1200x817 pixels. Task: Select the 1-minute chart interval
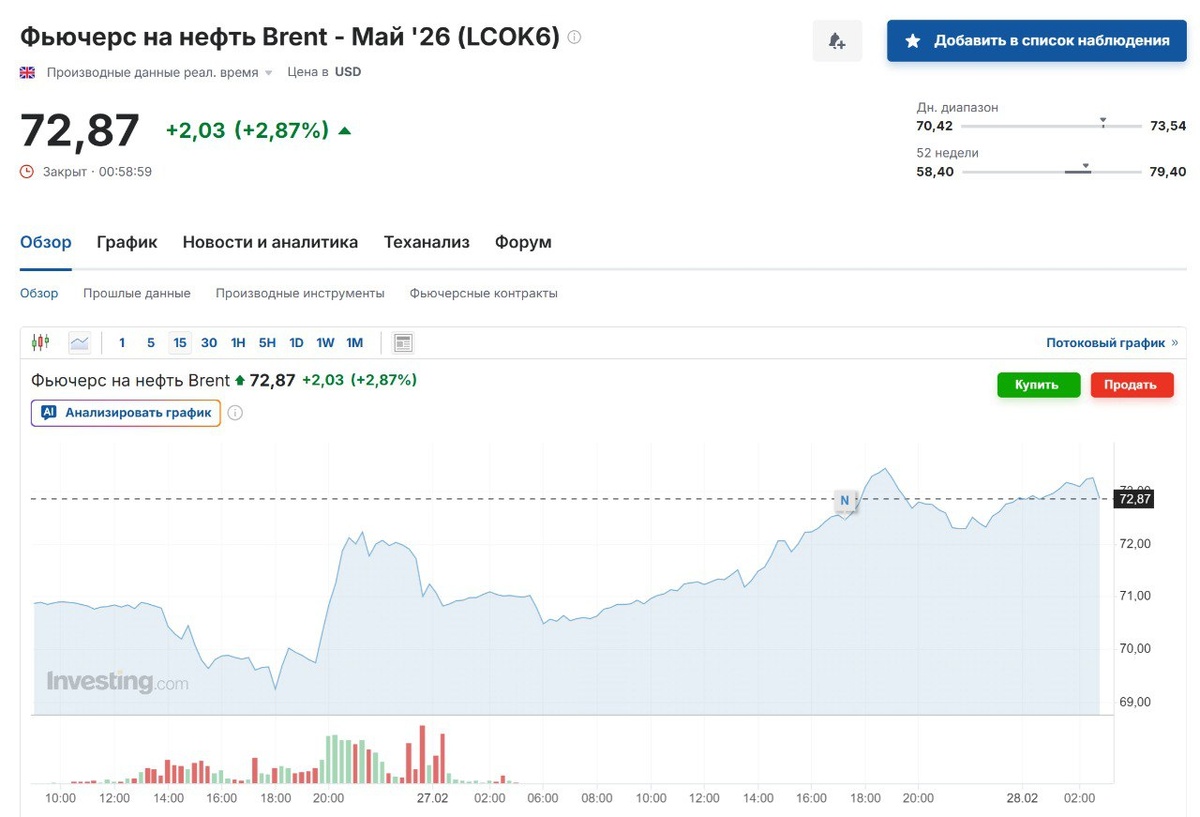click(x=122, y=343)
